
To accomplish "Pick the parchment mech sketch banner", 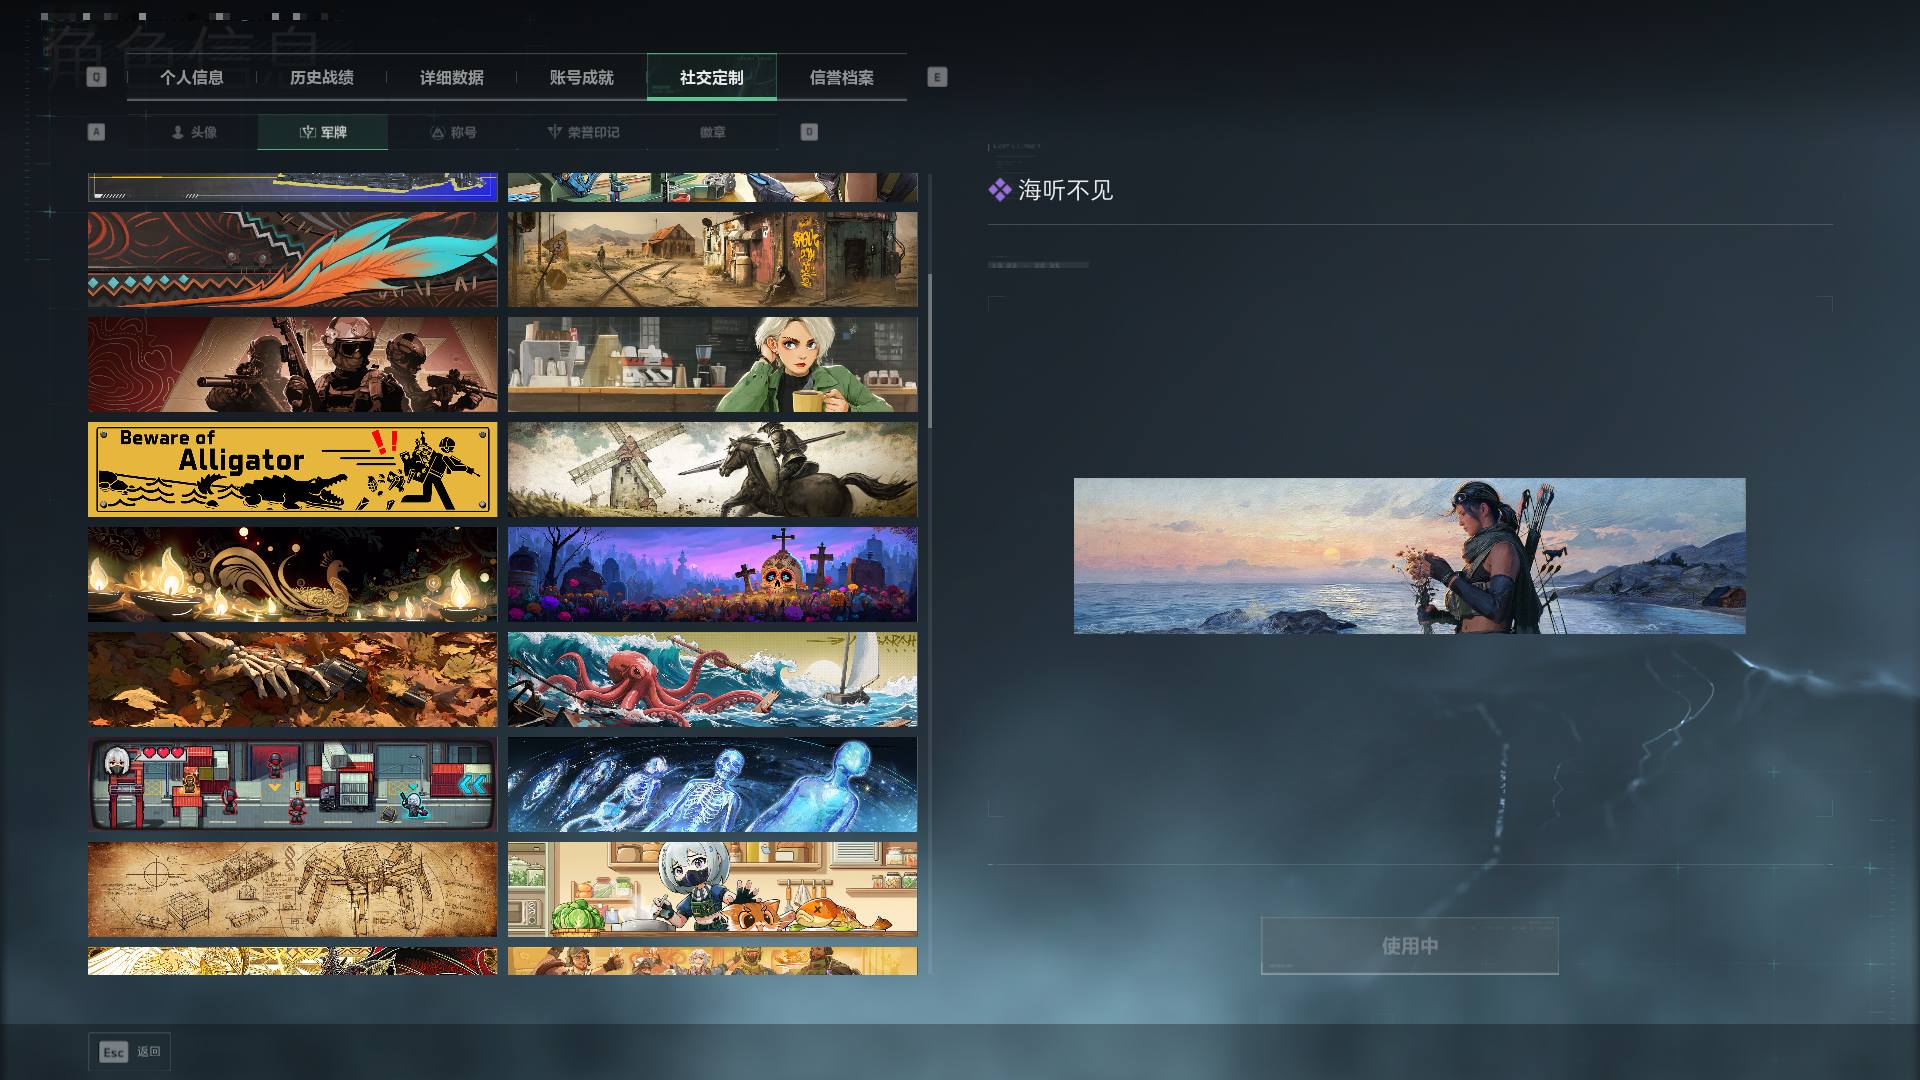I will (x=292, y=889).
